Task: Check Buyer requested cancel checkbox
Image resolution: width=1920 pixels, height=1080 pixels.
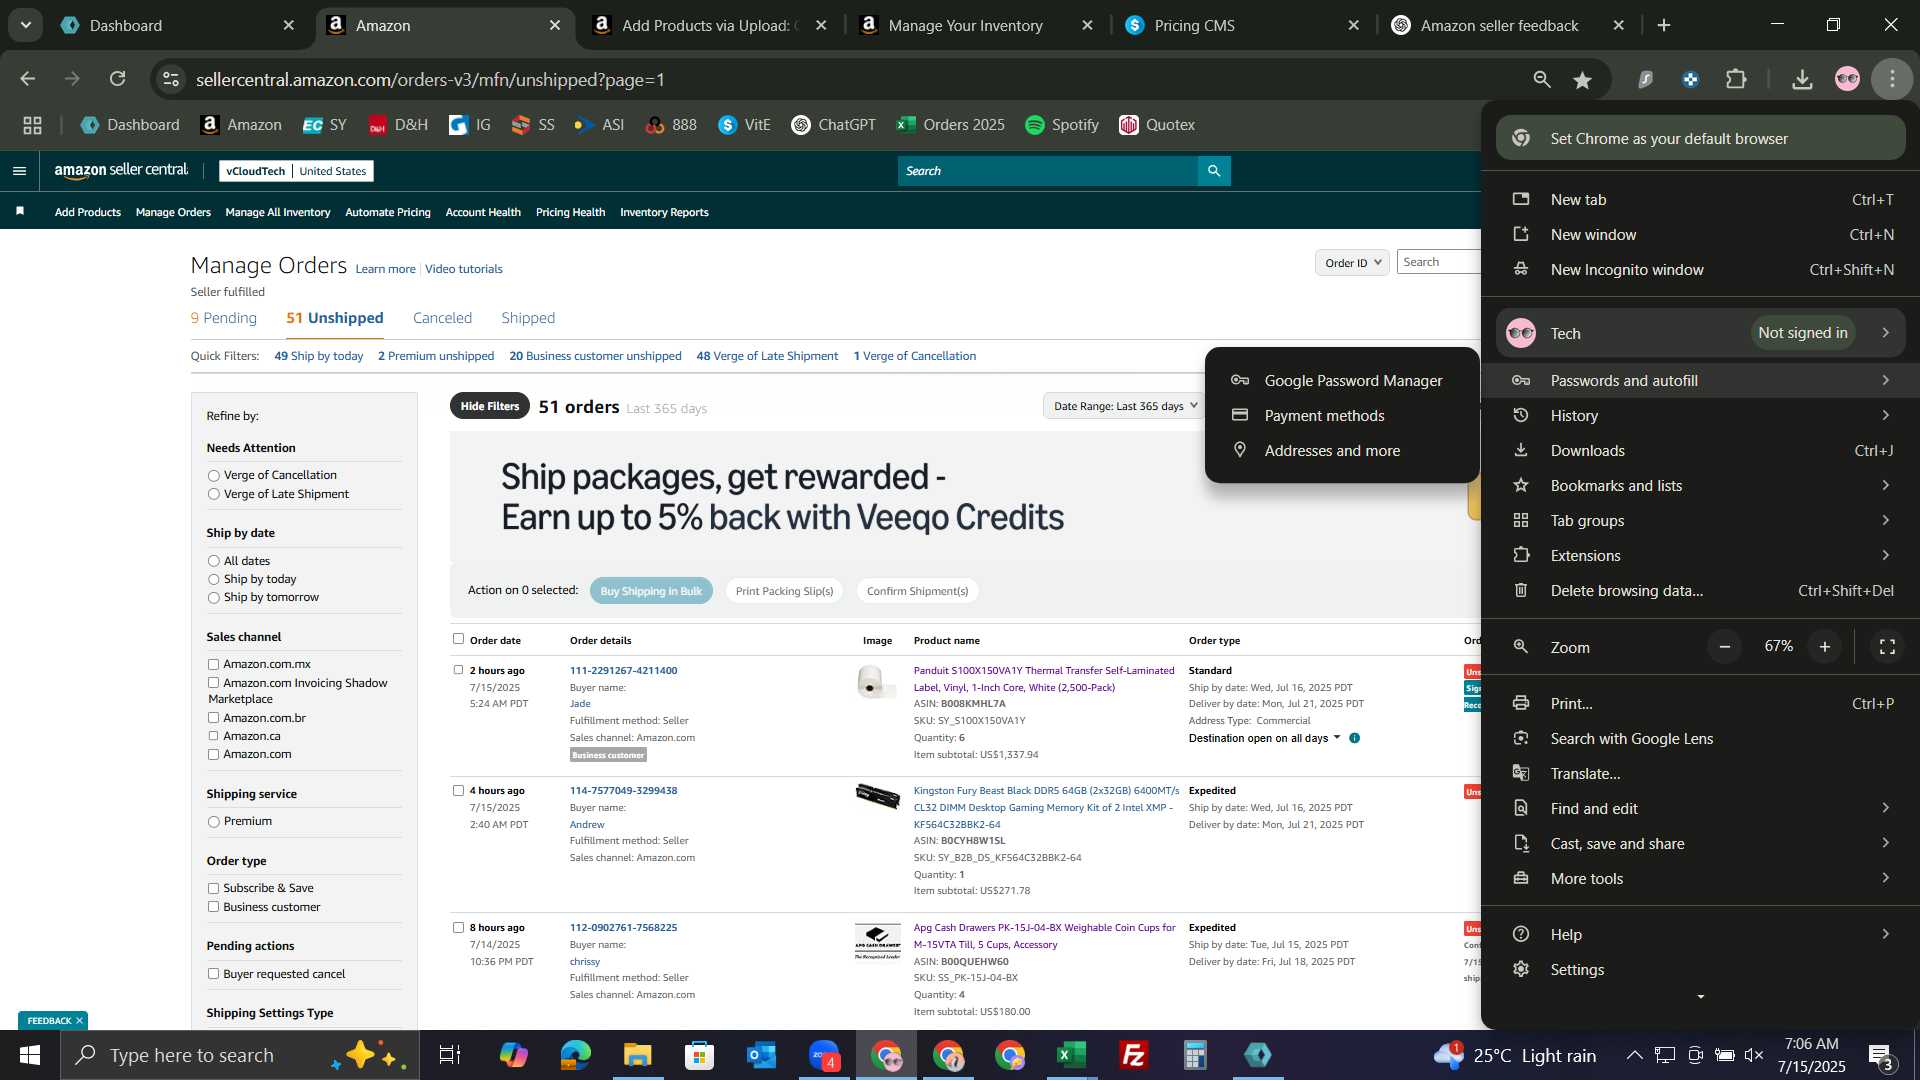Action: [x=213, y=974]
